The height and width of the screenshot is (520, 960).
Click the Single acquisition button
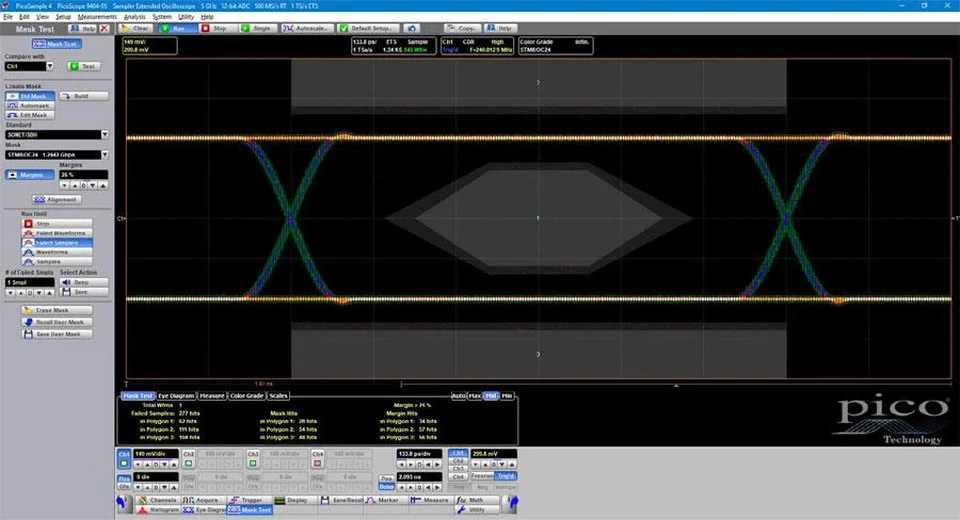click(259, 28)
